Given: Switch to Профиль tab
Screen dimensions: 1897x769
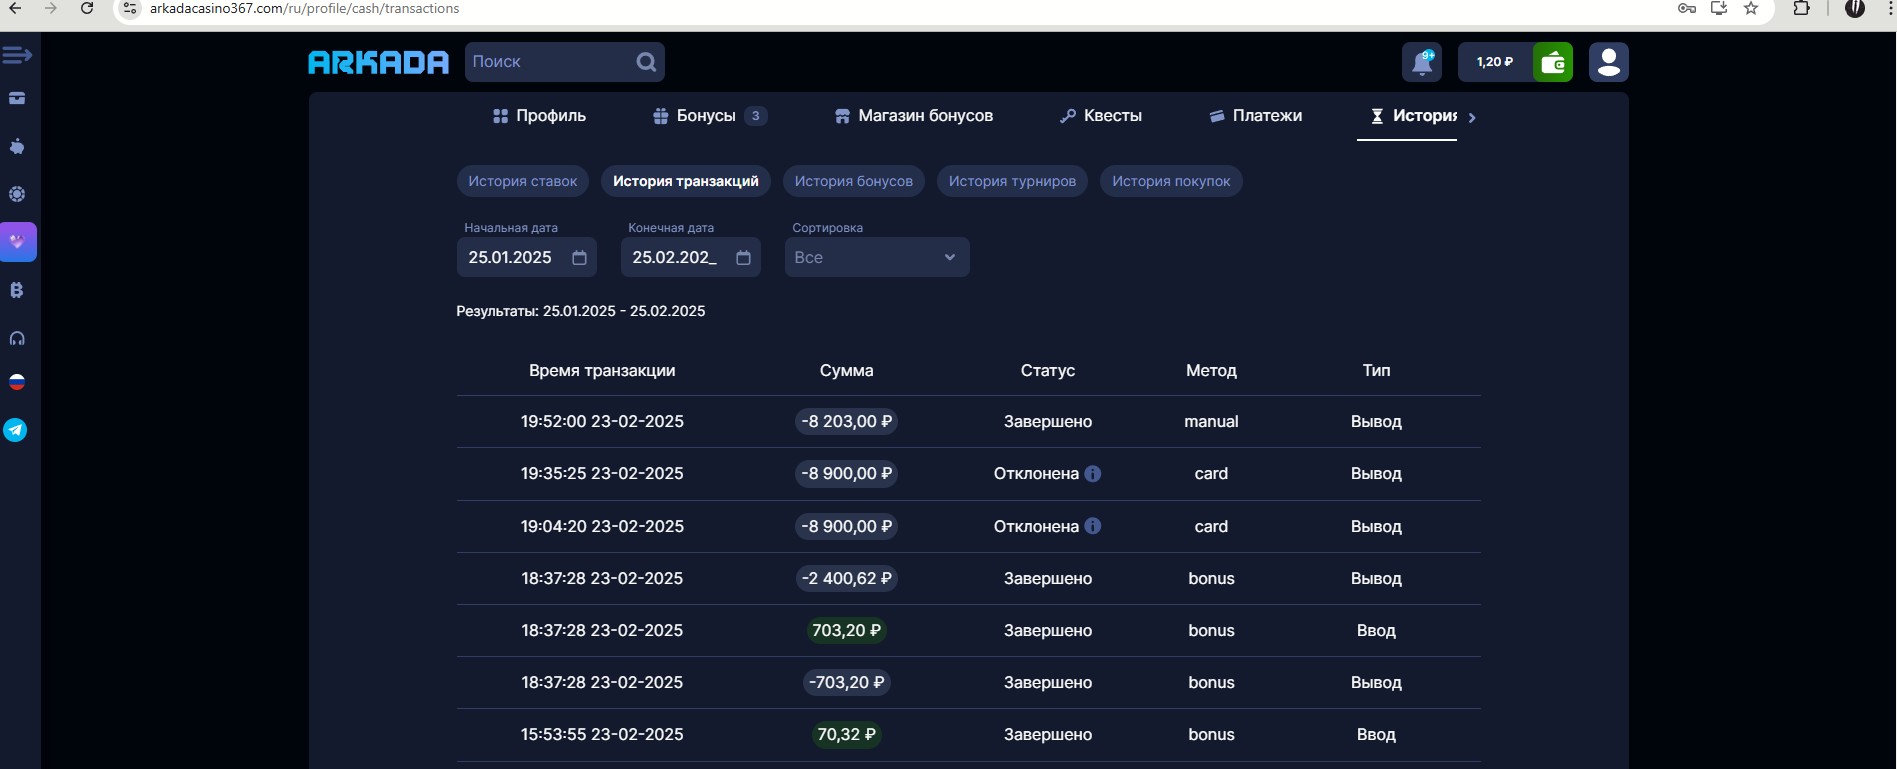Looking at the screenshot, I should (539, 116).
